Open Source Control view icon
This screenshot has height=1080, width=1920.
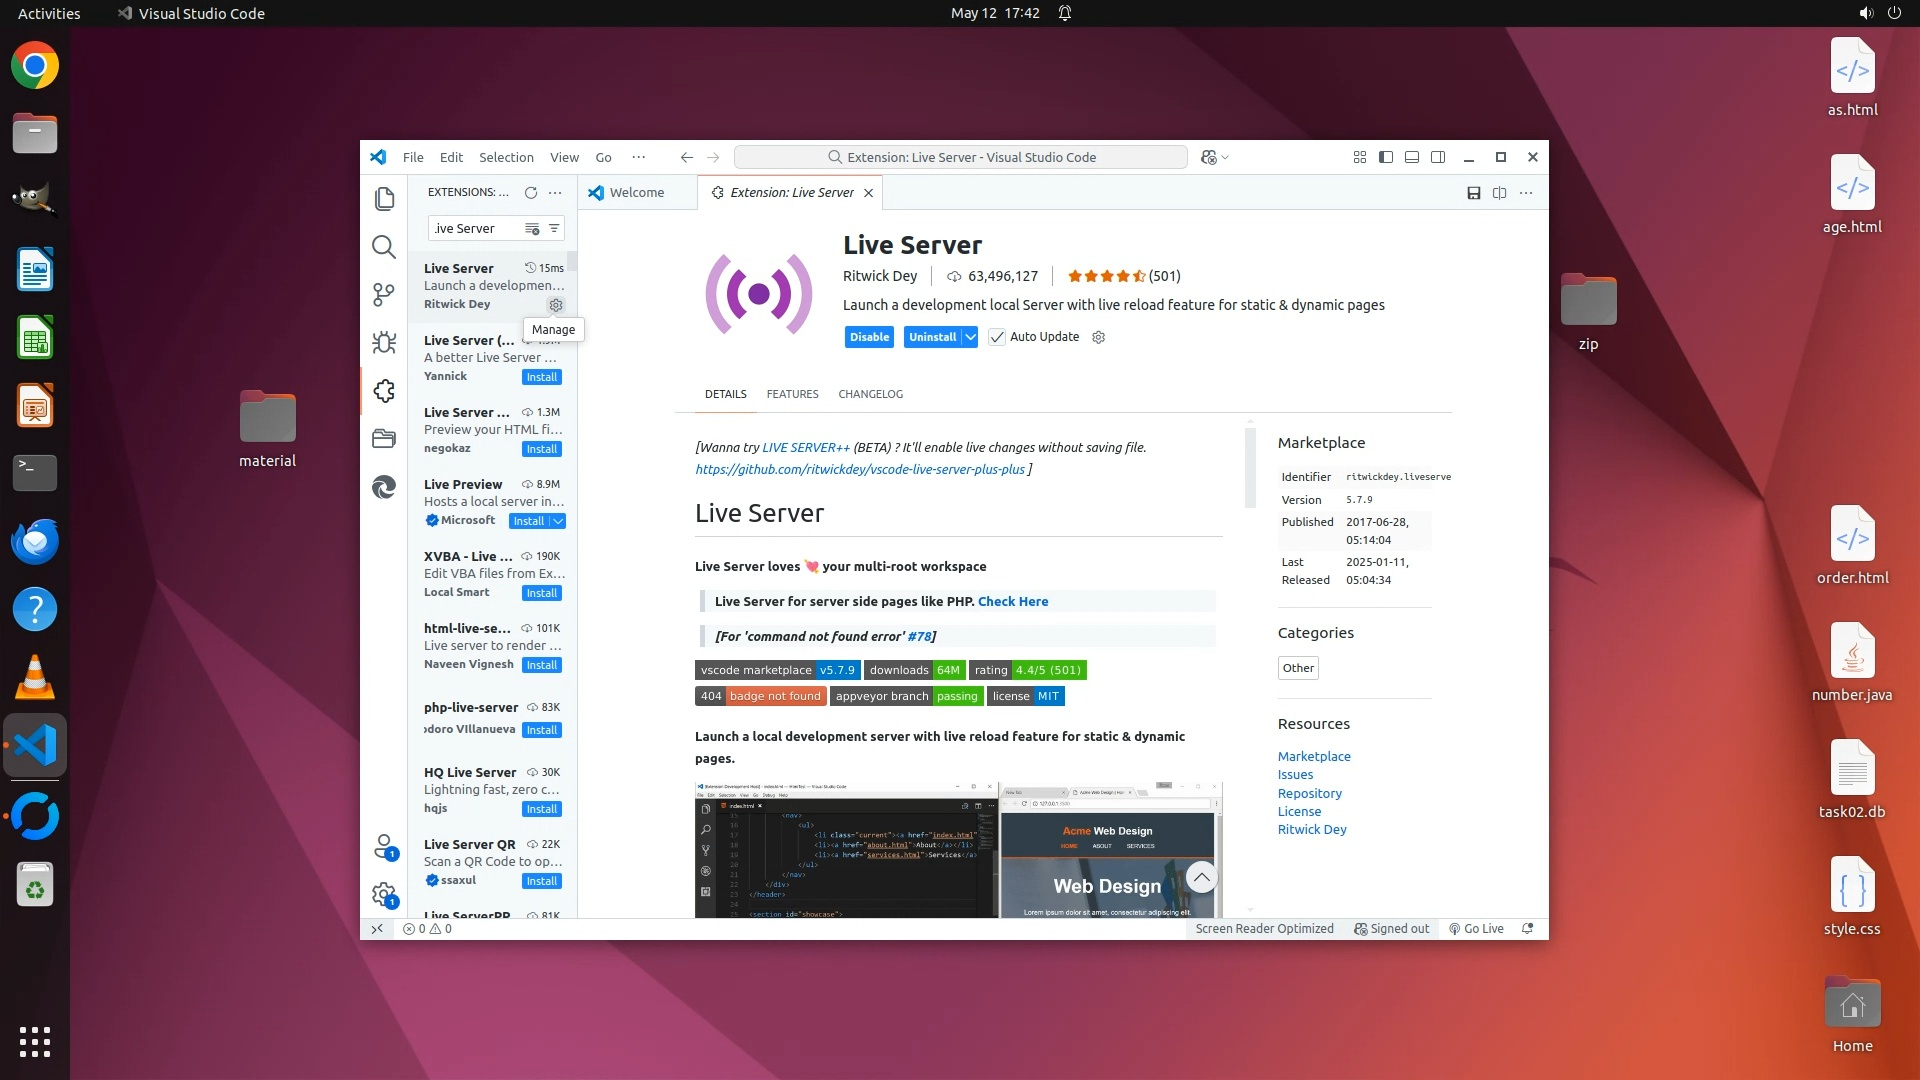click(384, 294)
